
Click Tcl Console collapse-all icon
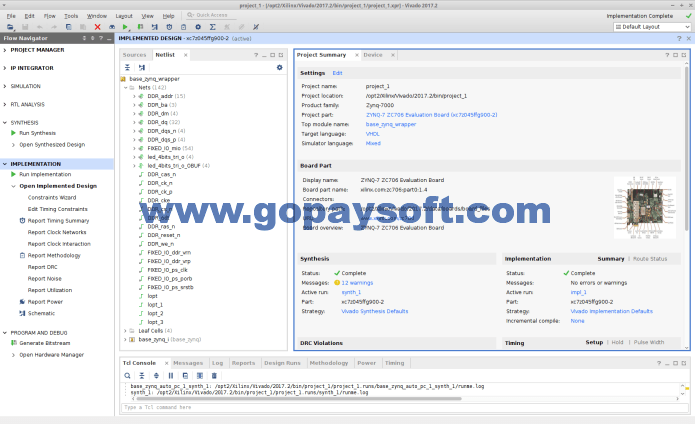click(x=142, y=375)
